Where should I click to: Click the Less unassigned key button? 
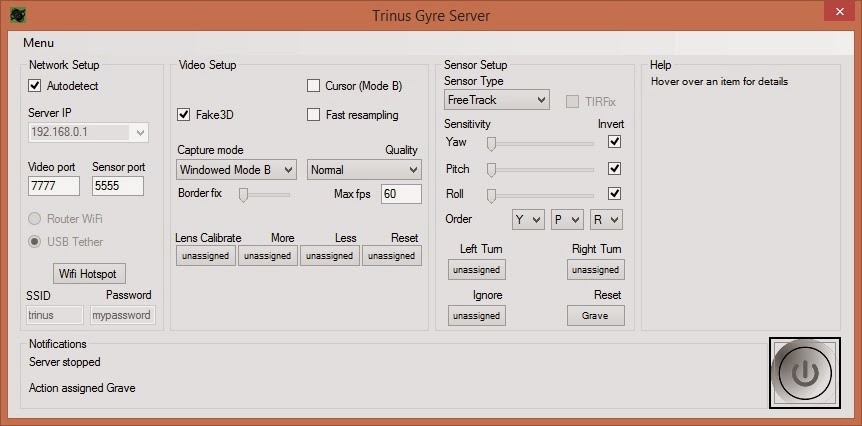click(330, 256)
